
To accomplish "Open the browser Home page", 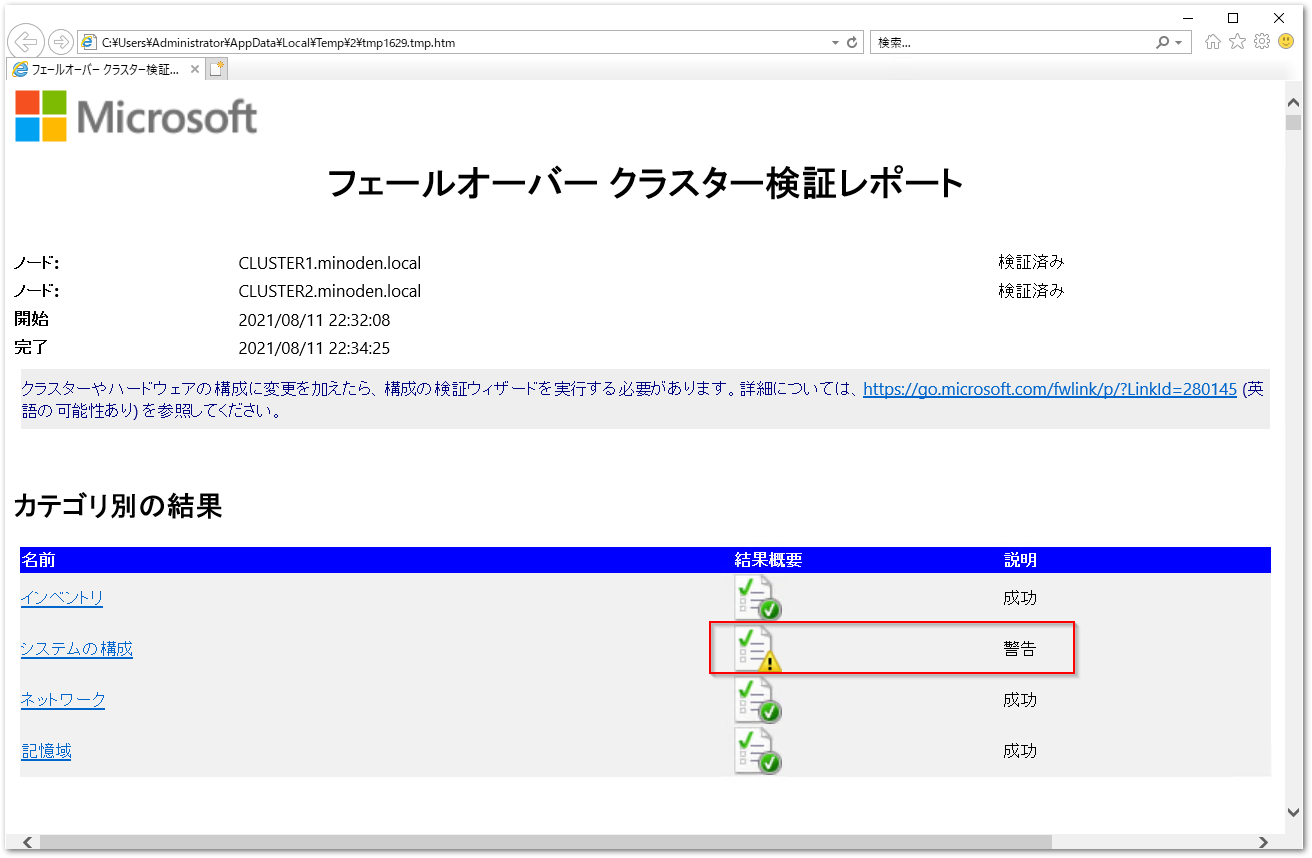I will (x=1211, y=41).
